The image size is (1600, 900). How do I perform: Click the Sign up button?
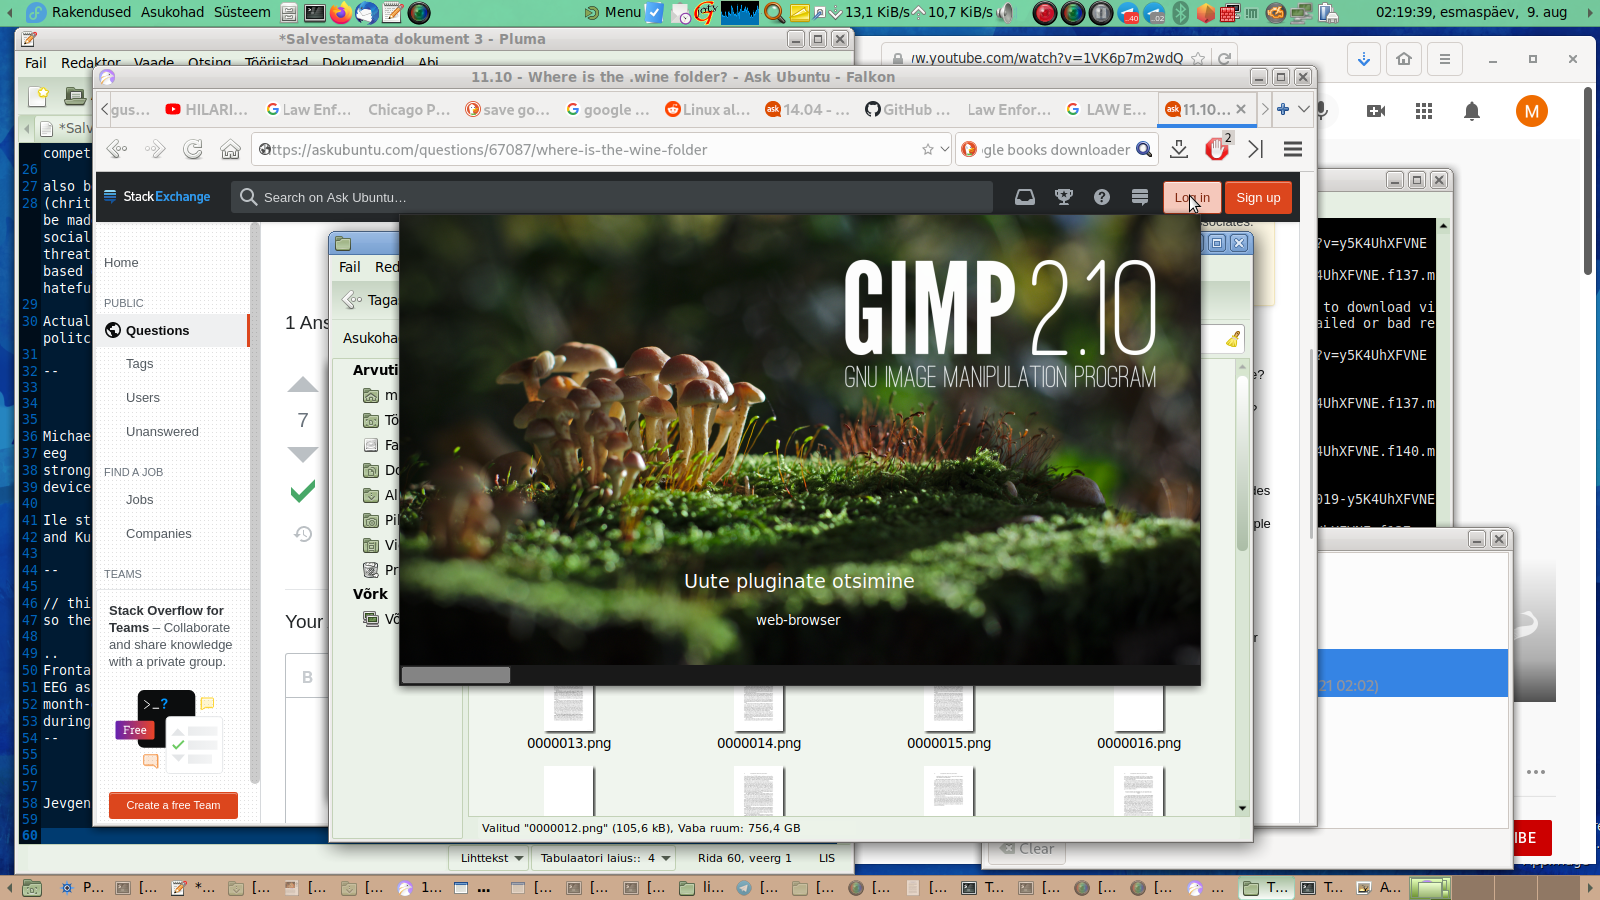(x=1258, y=197)
